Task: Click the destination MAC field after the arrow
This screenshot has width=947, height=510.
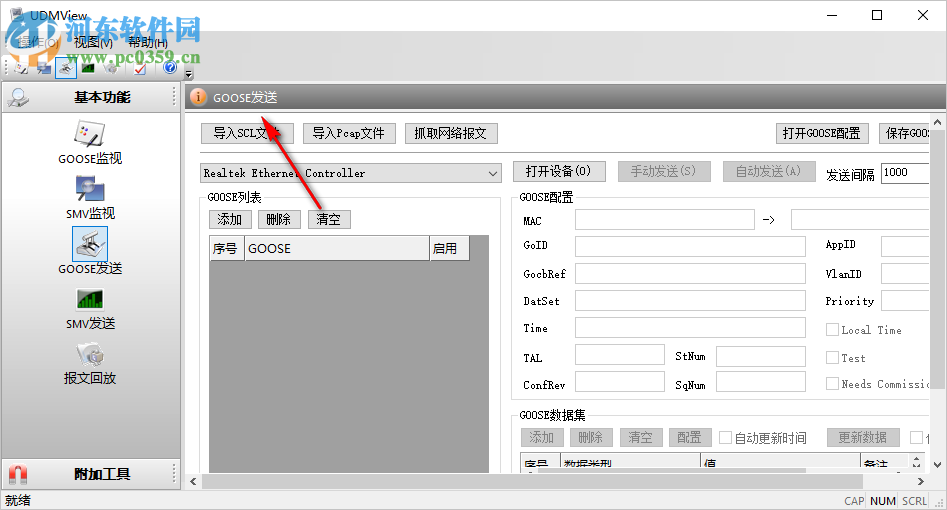Action: click(x=860, y=219)
